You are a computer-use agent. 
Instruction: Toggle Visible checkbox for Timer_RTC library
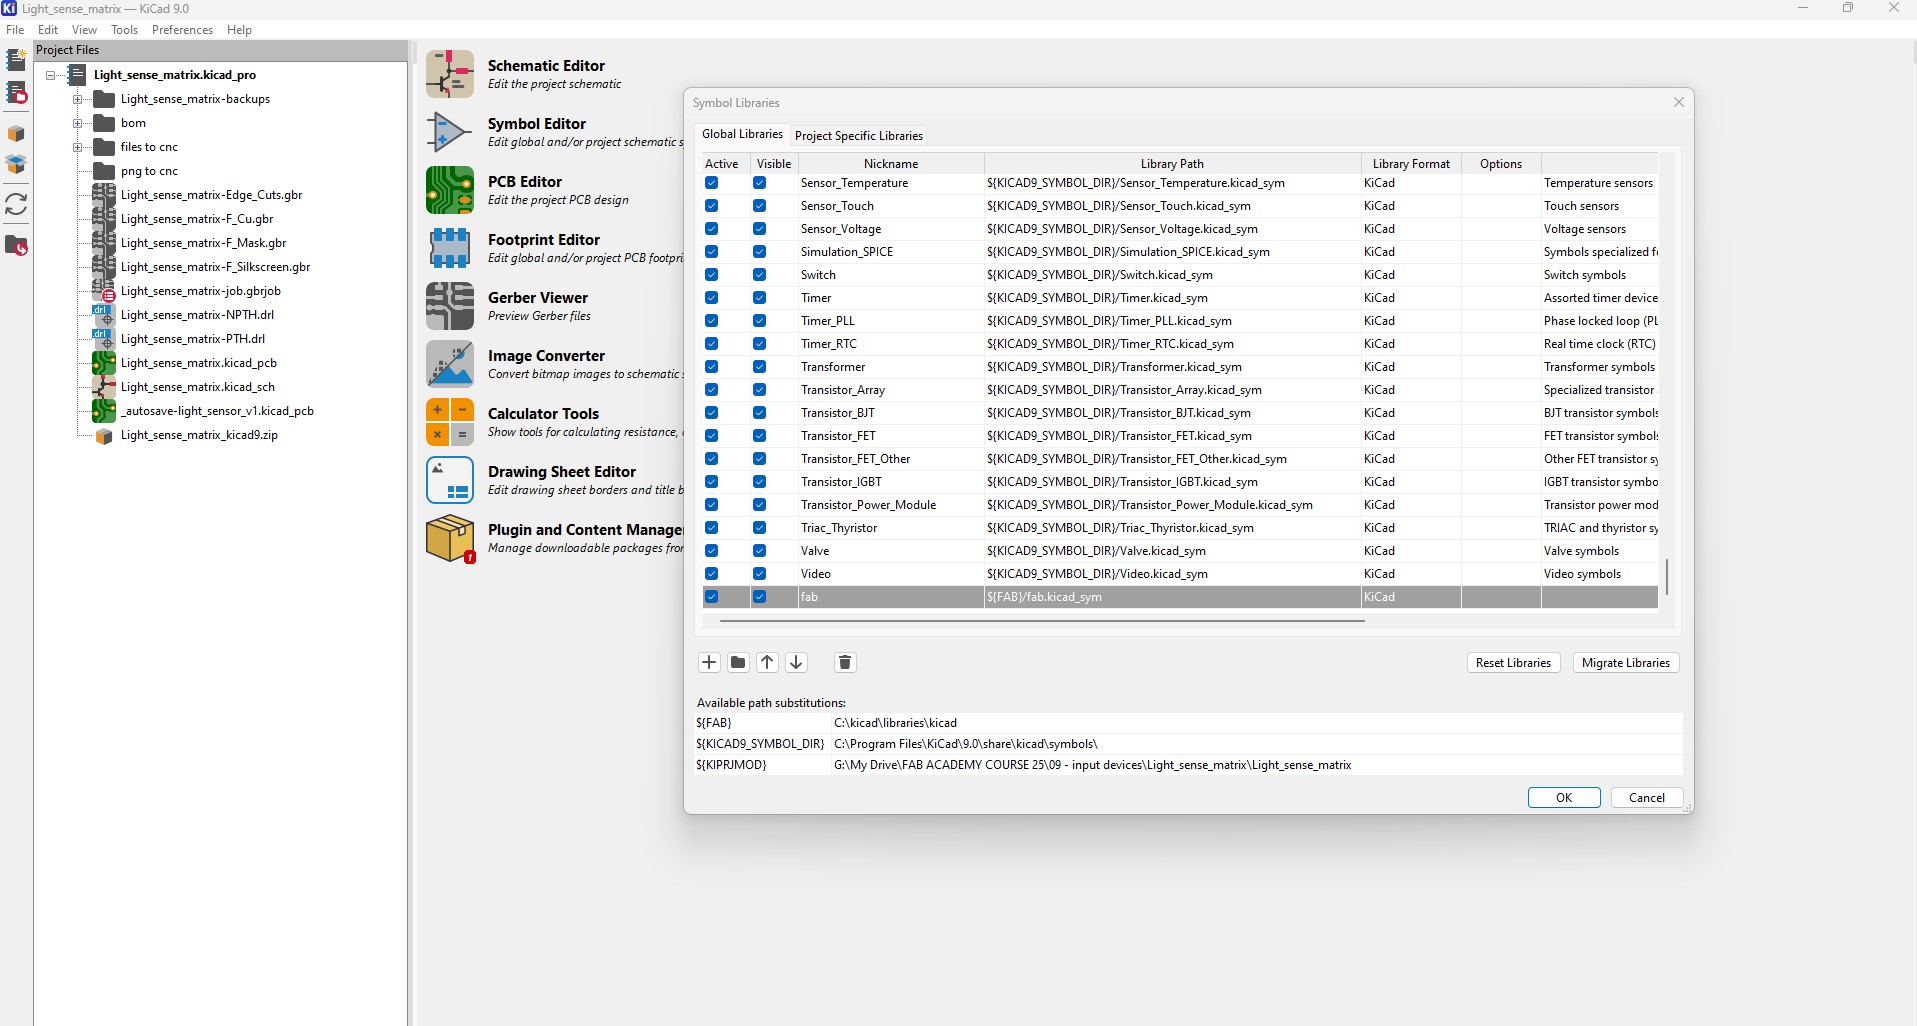759,344
